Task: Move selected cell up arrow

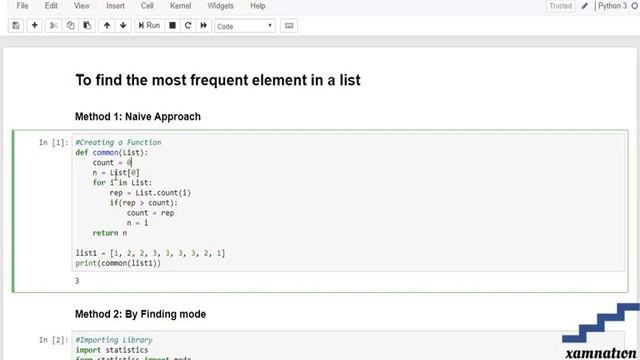Action: tap(107, 26)
